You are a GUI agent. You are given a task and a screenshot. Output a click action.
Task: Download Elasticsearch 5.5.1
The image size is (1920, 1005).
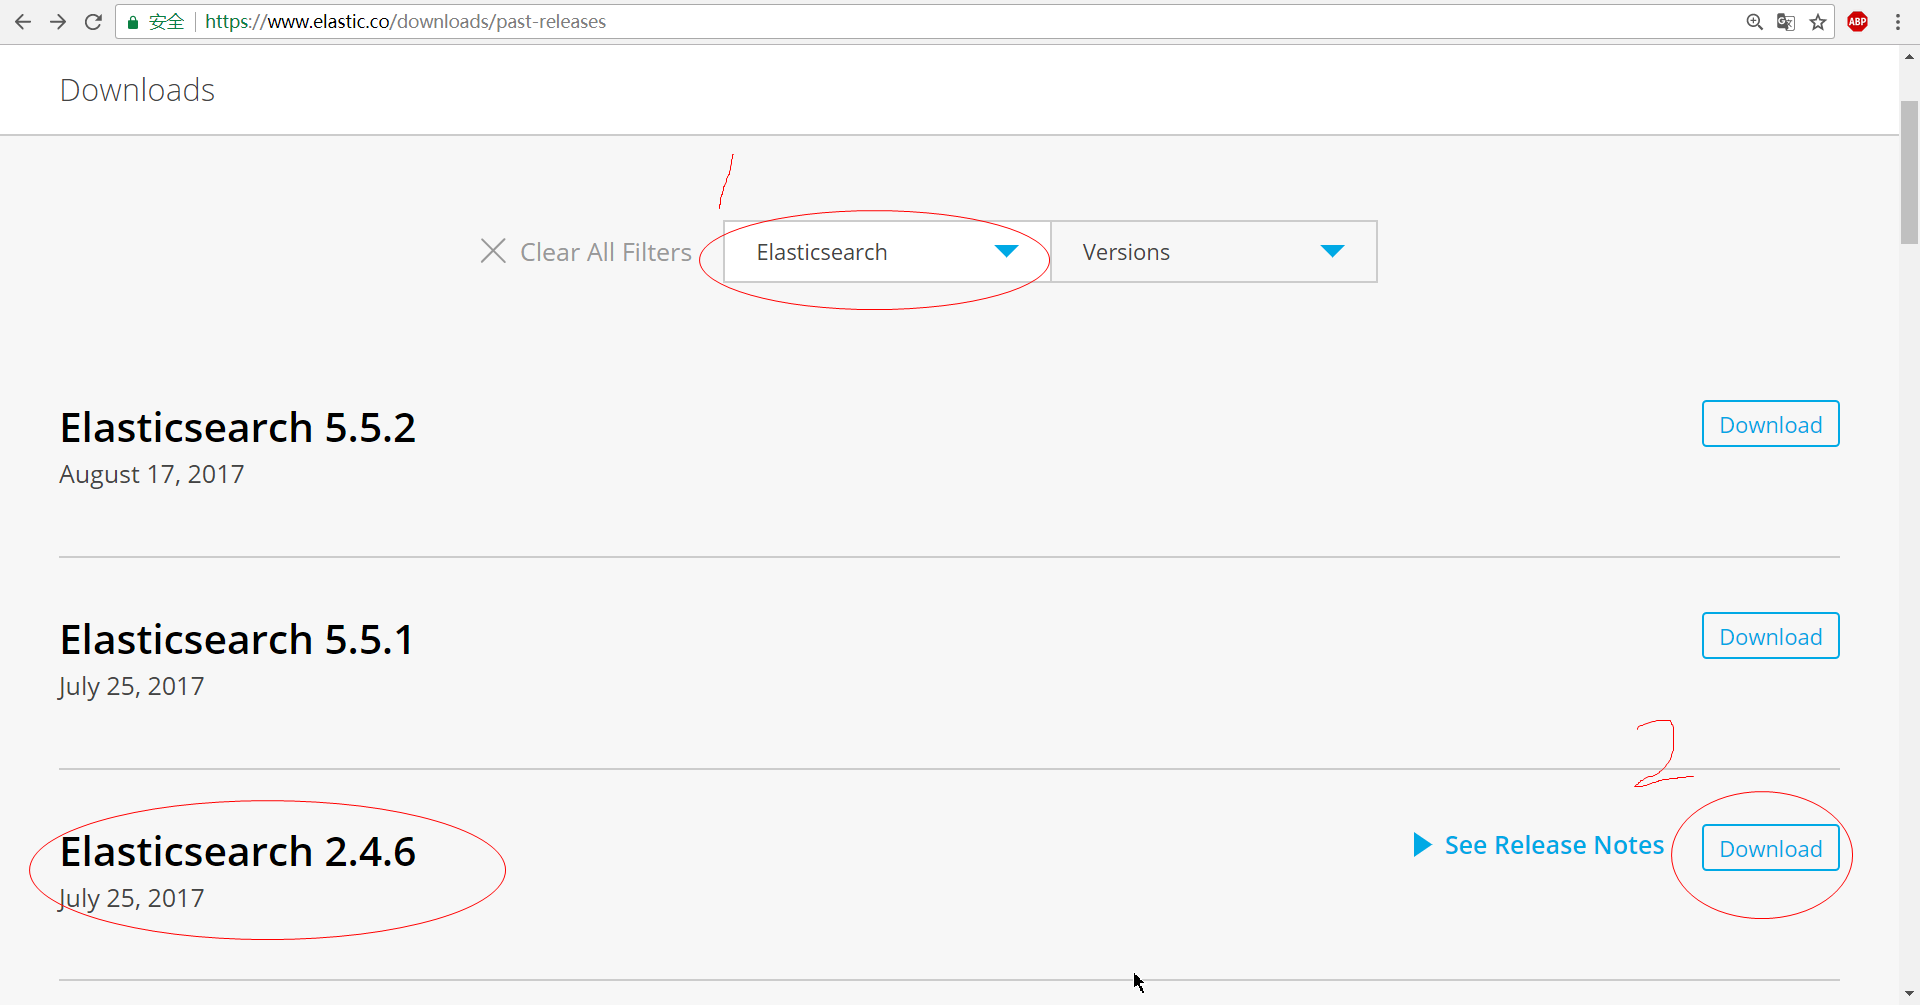click(1770, 636)
